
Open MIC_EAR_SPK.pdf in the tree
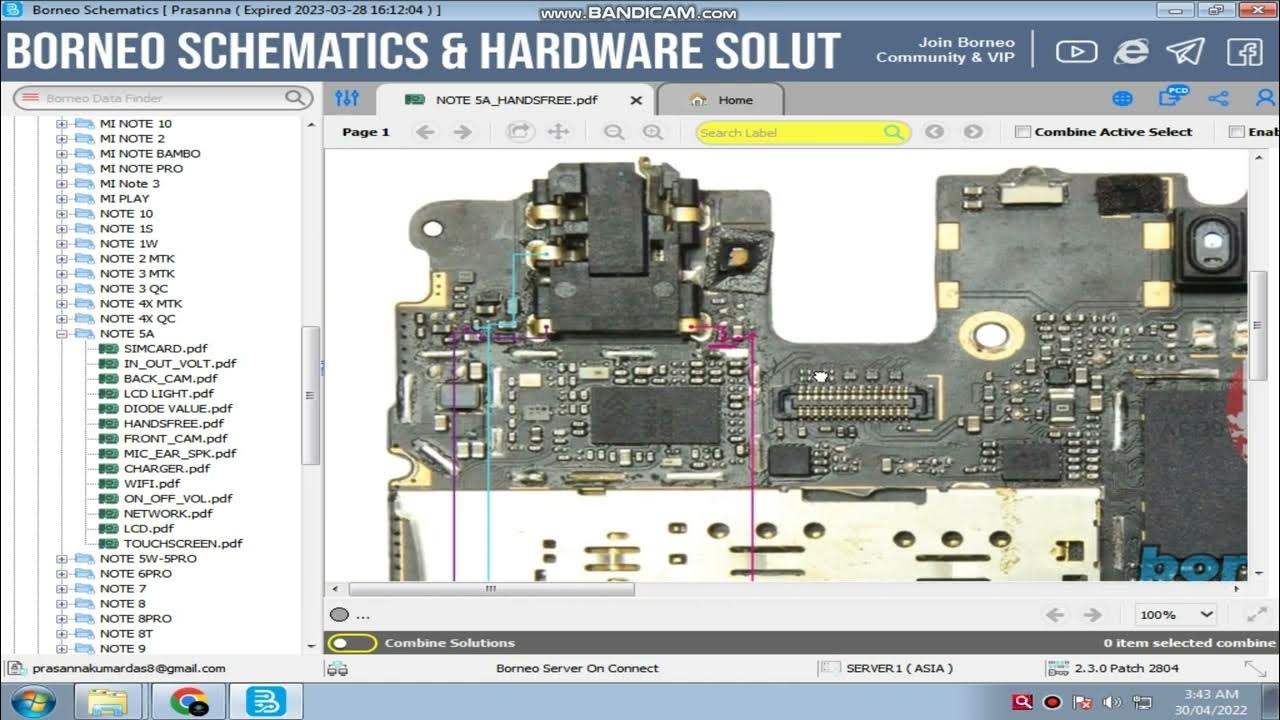(180, 454)
